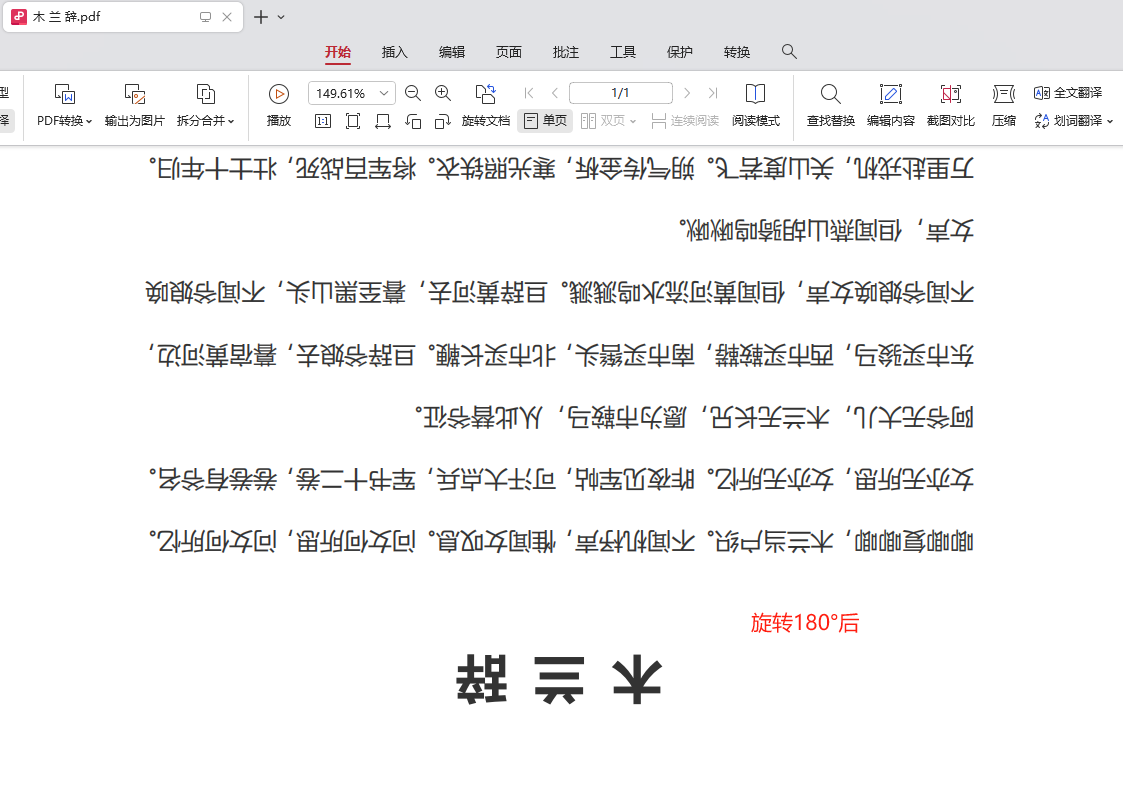Image resolution: width=1123 pixels, height=789 pixels.
Task: Zoom in with the plus magnifier
Action: pyautogui.click(x=443, y=93)
